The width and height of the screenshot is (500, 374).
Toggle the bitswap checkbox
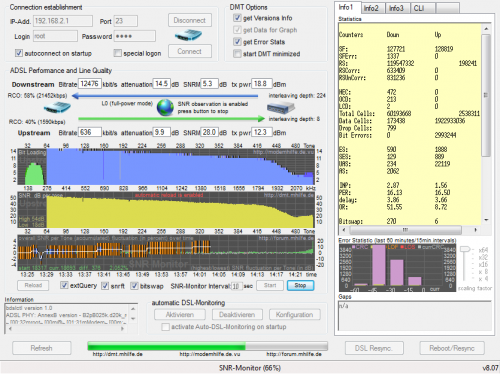pos(134,286)
